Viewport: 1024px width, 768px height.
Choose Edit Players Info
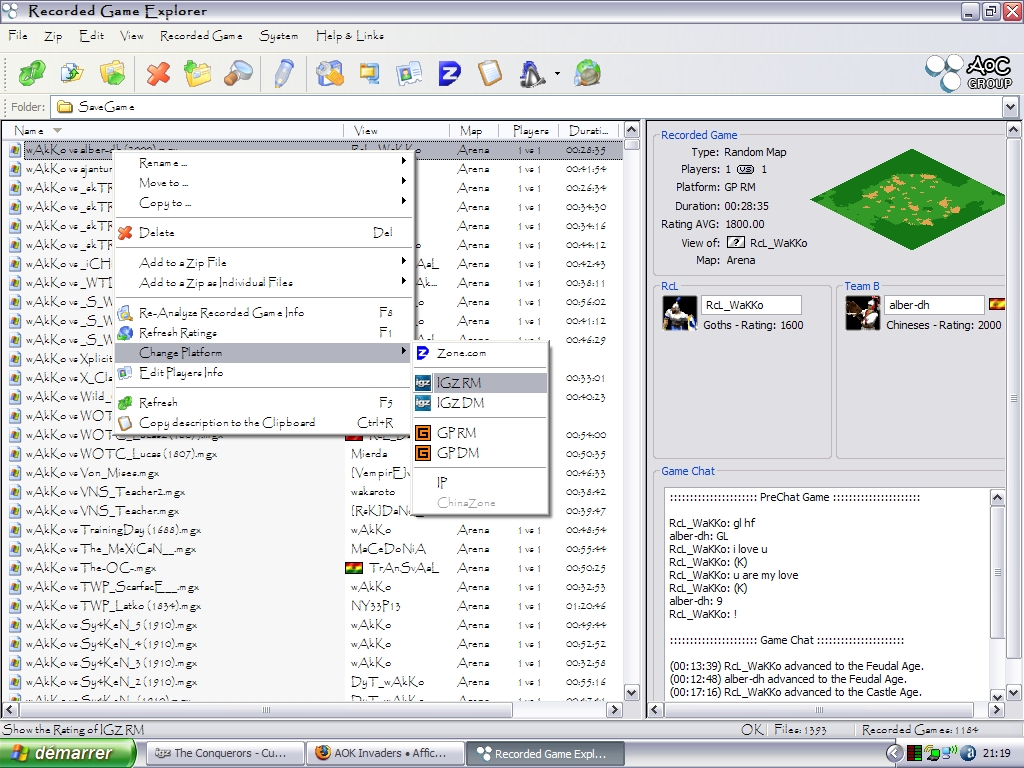coord(264,372)
